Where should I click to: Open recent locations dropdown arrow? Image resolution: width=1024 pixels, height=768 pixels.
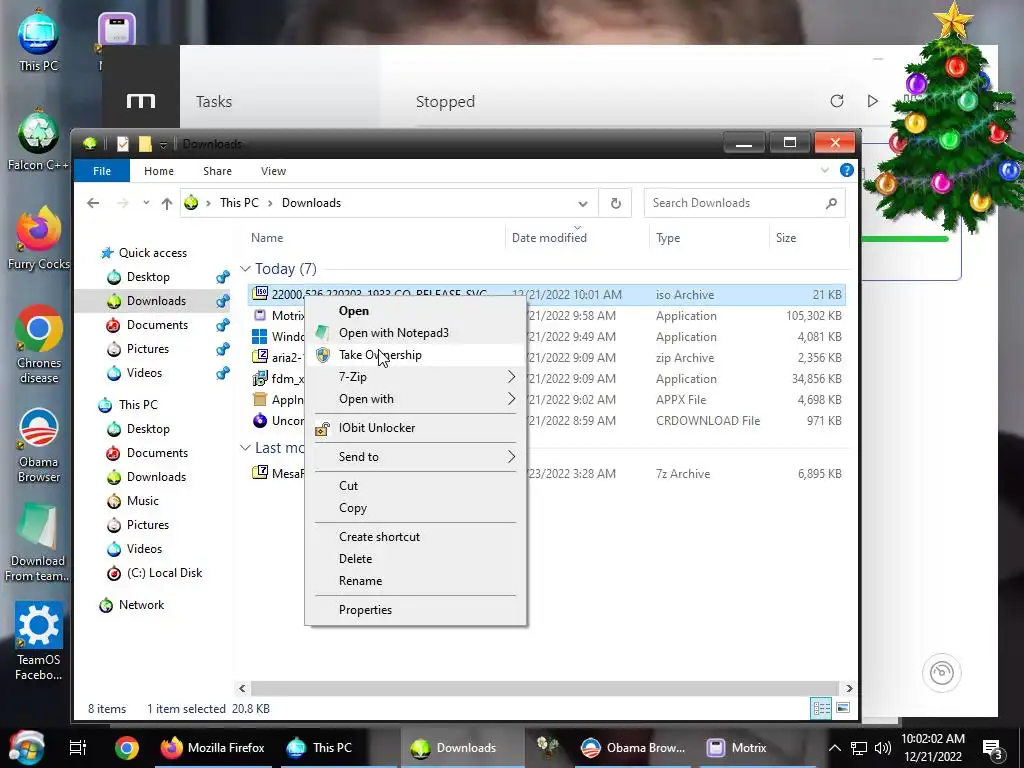[x=146, y=203]
